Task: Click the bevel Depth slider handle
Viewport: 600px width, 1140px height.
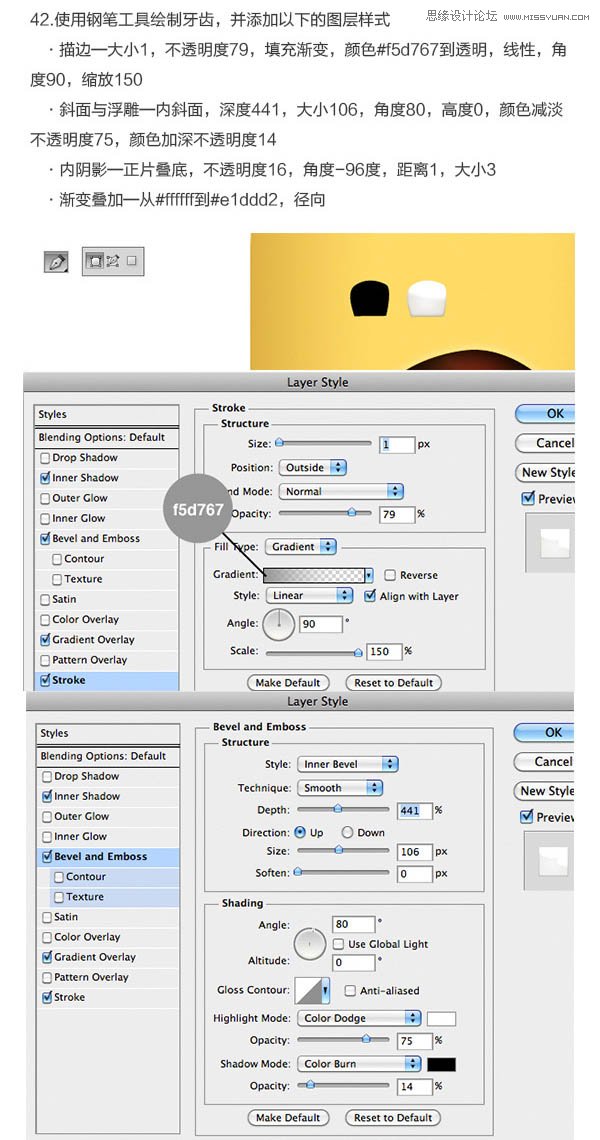Action: click(337, 808)
